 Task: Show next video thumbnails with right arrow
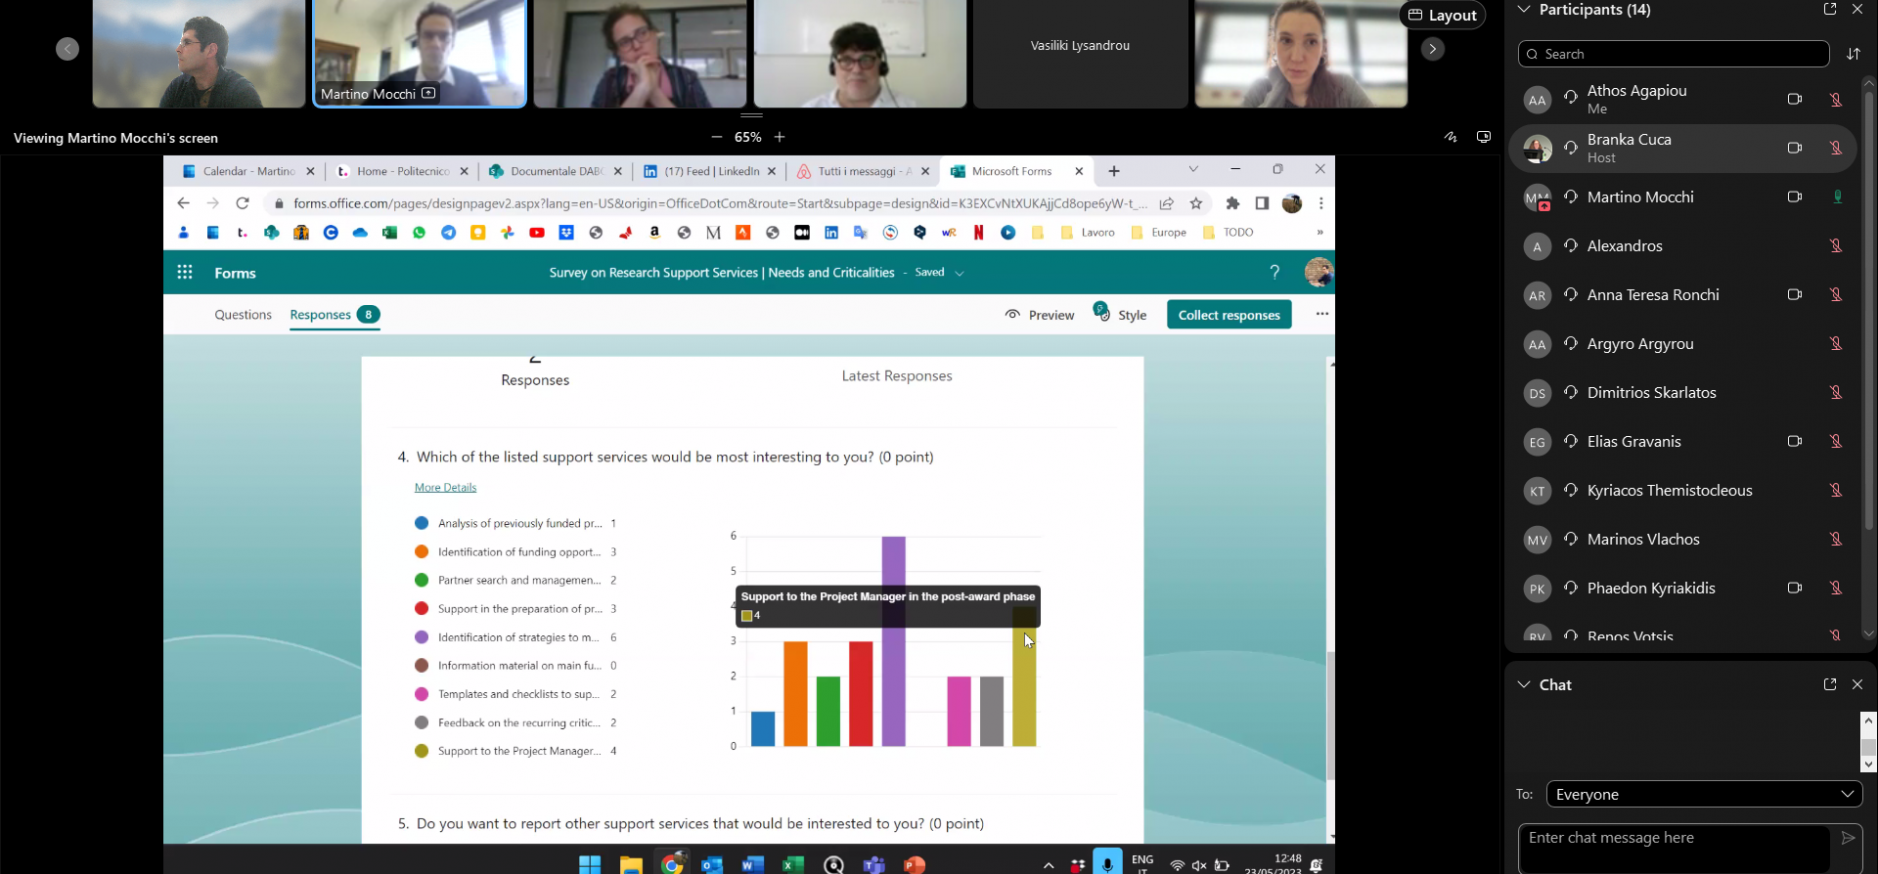(1432, 49)
